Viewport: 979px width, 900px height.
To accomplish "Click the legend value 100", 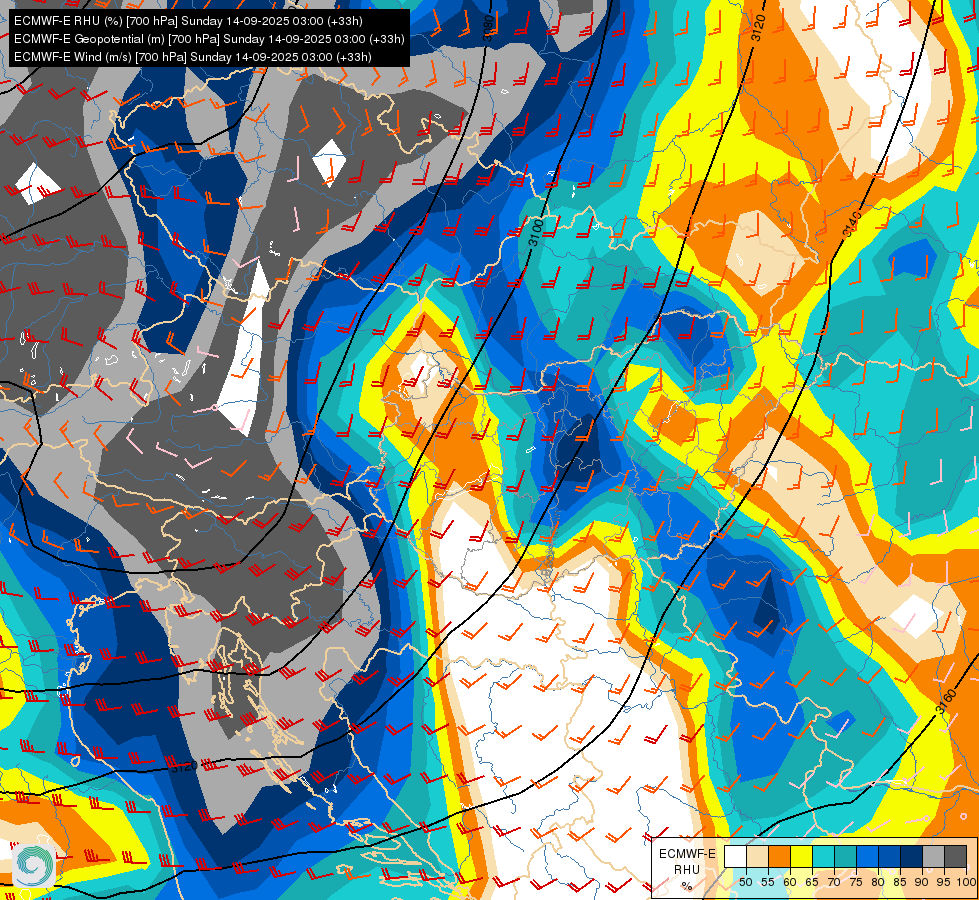I will coord(966,882).
